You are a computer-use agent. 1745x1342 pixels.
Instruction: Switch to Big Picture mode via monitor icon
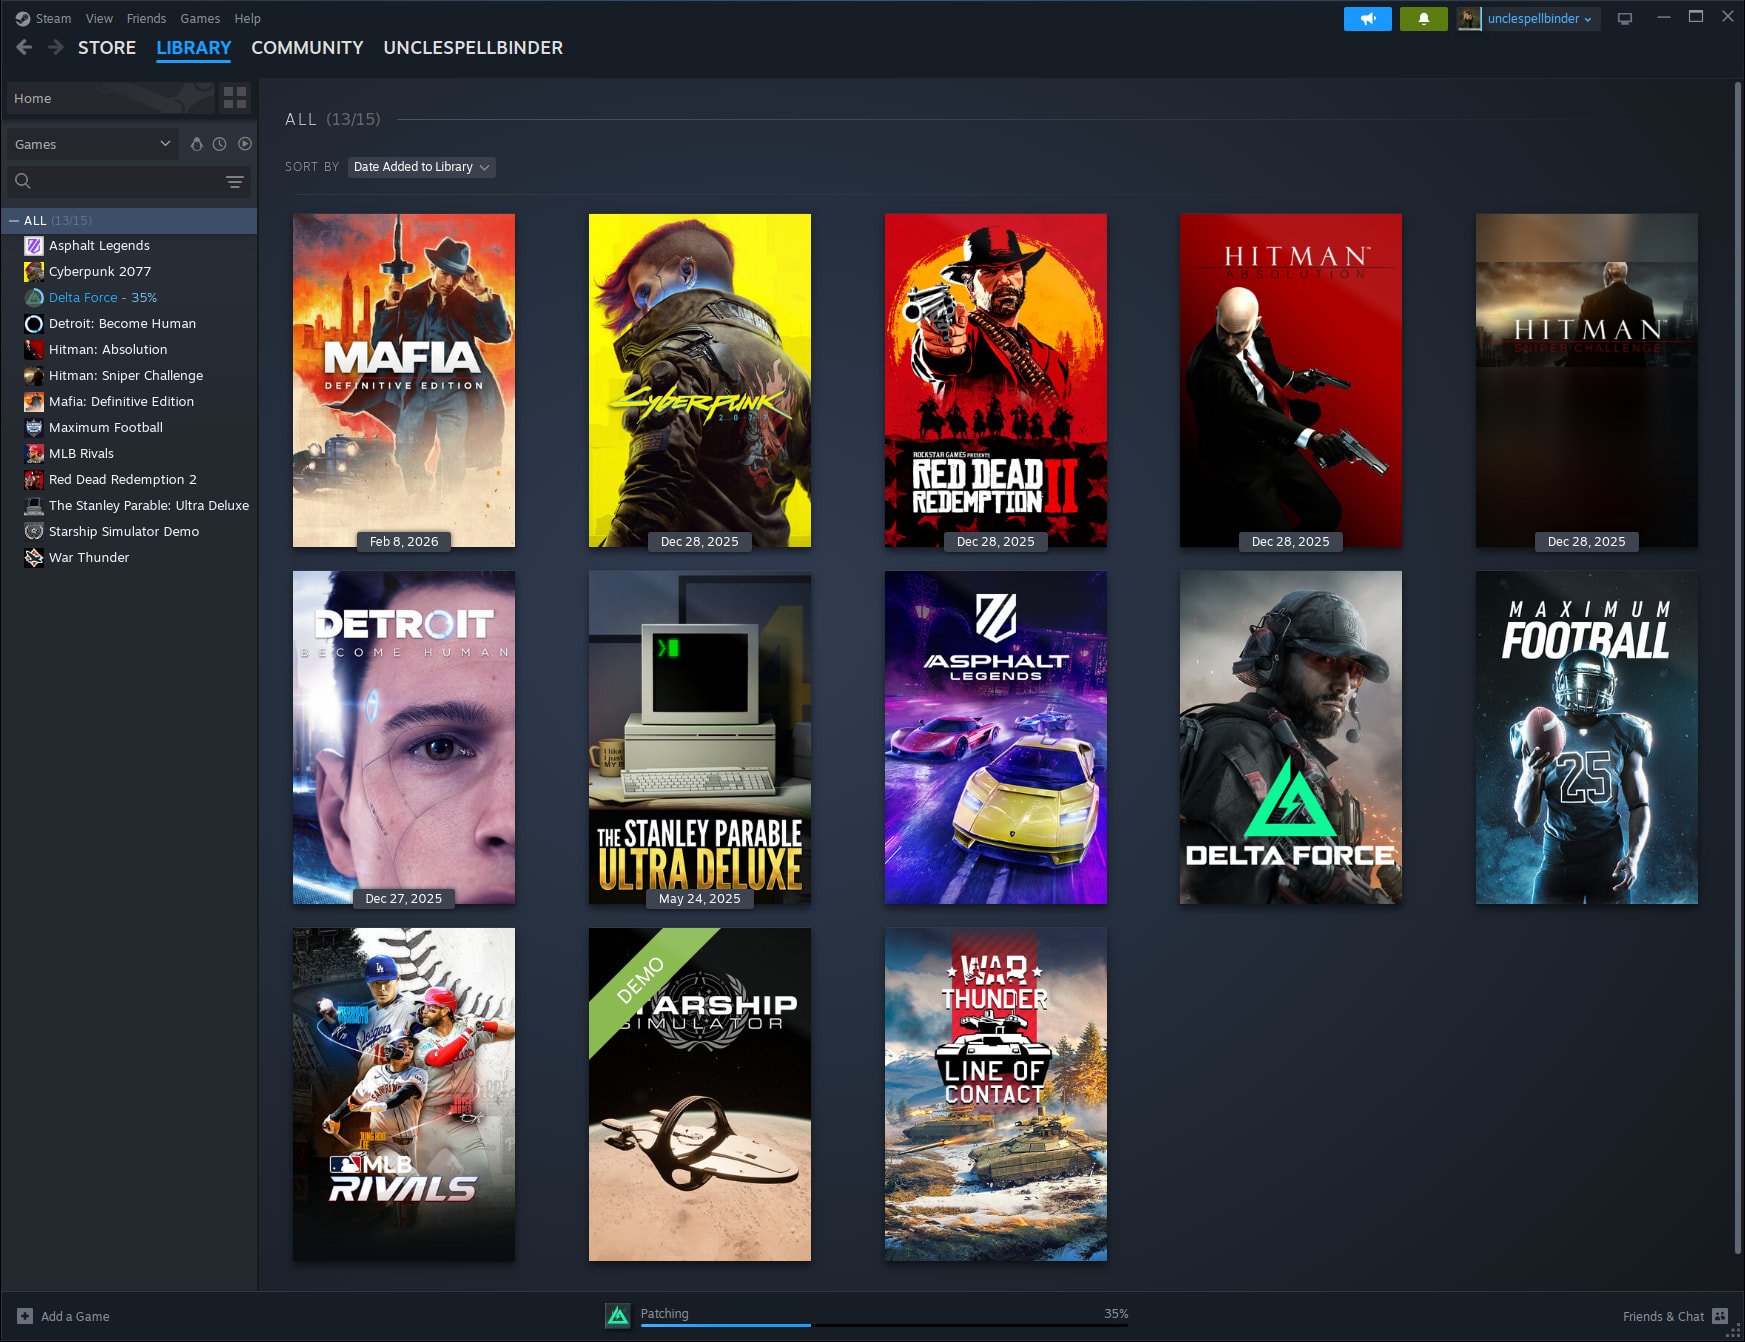click(x=1625, y=19)
